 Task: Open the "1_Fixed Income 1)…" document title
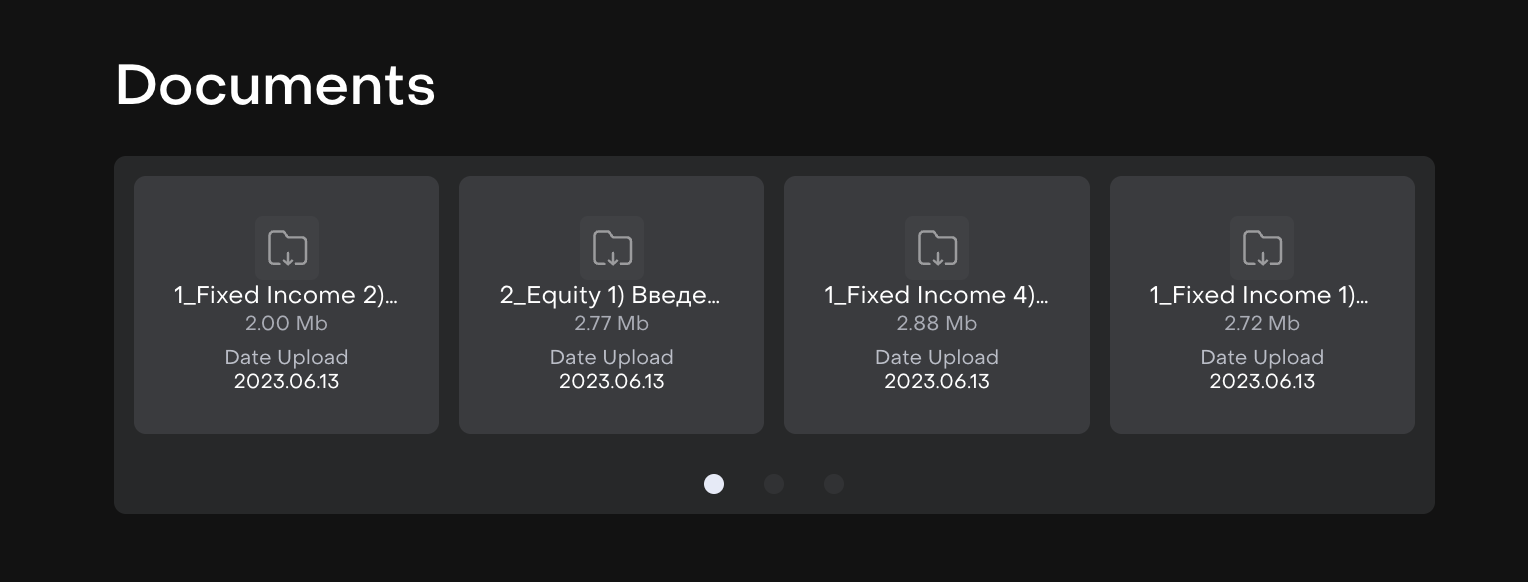(x=1262, y=295)
